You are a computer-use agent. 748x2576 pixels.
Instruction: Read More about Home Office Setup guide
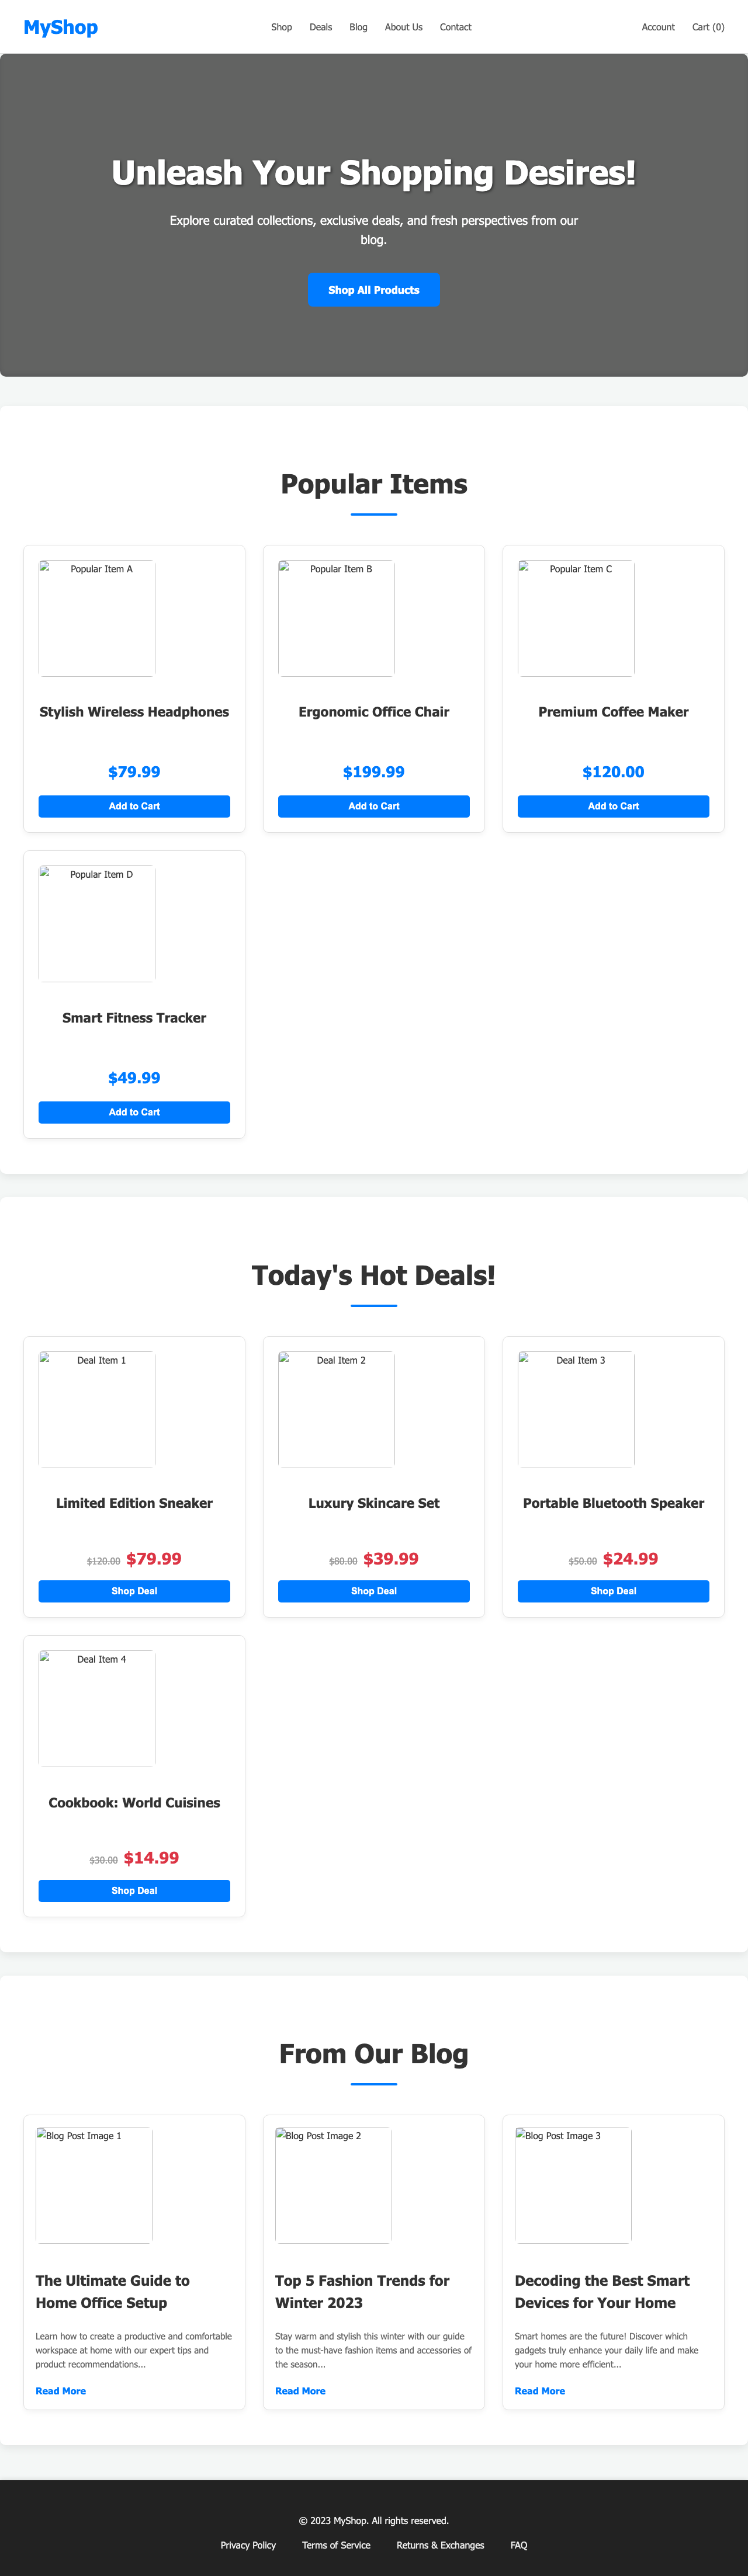point(60,2391)
